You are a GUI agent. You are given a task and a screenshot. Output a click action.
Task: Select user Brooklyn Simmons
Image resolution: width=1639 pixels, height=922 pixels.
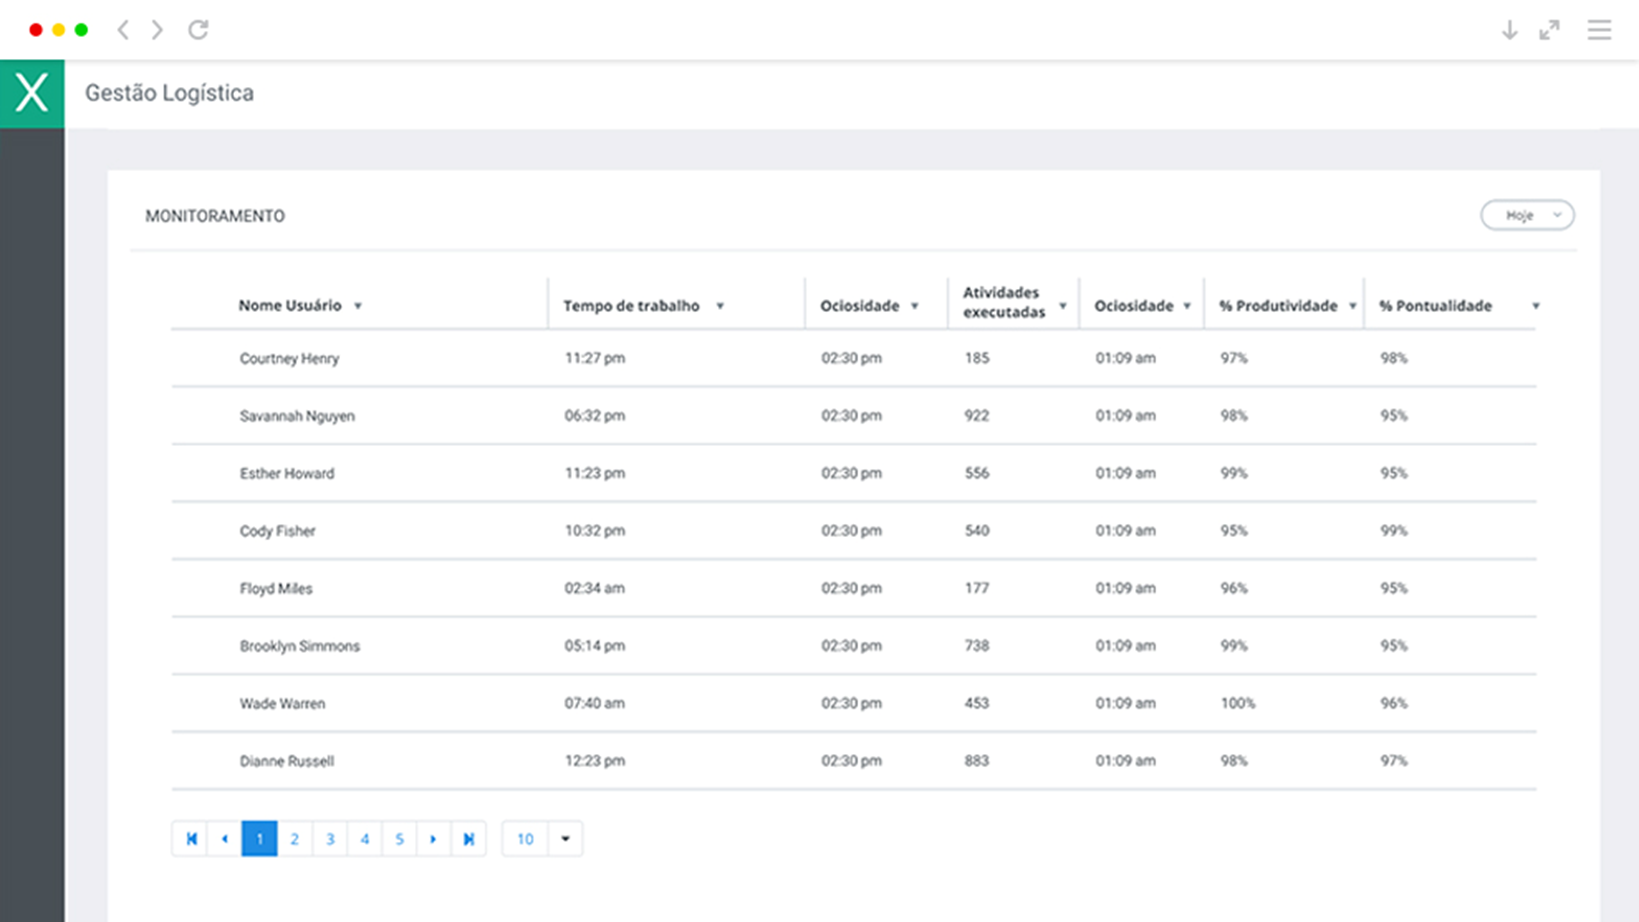coord(299,646)
